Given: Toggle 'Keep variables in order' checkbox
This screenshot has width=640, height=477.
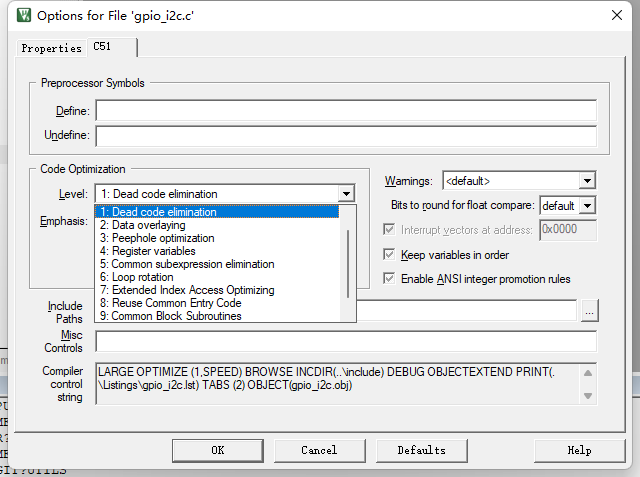Looking at the screenshot, I should pyautogui.click(x=389, y=255).
